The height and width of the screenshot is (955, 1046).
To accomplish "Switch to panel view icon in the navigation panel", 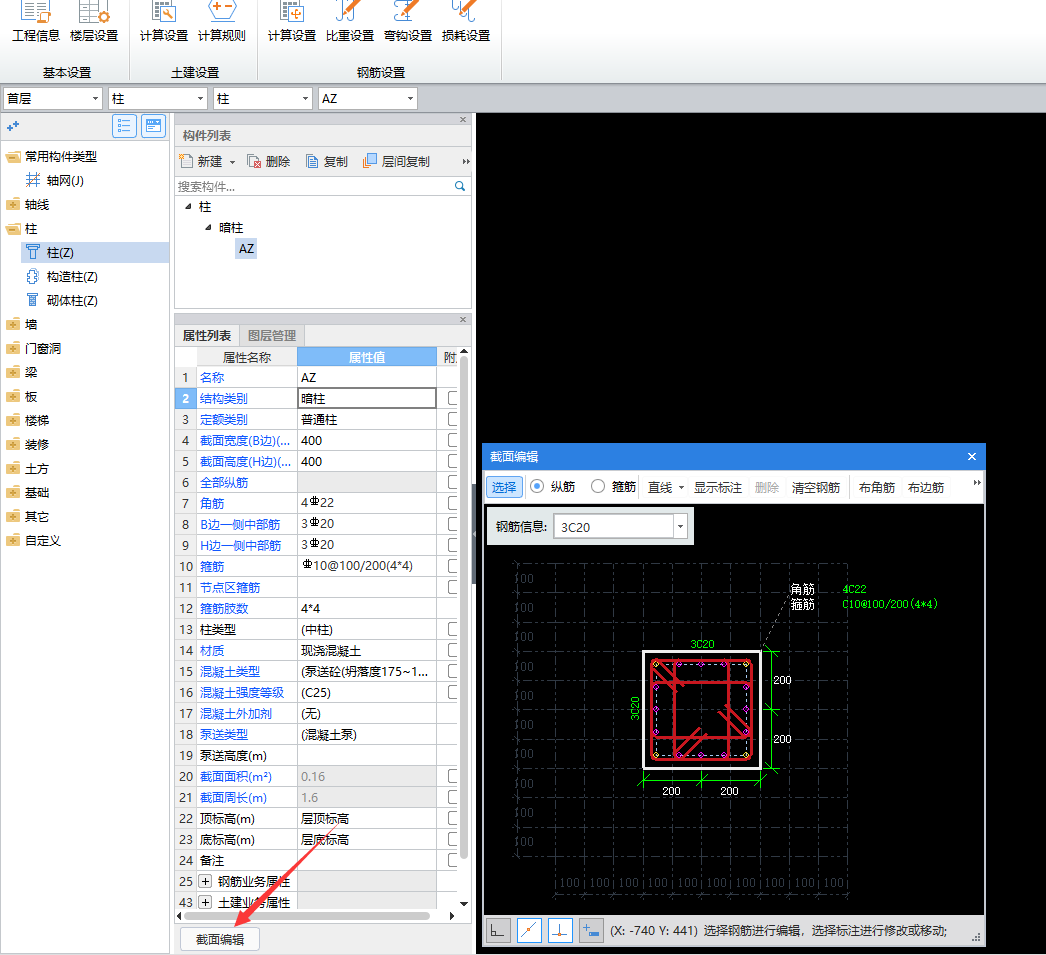I will tap(153, 126).
